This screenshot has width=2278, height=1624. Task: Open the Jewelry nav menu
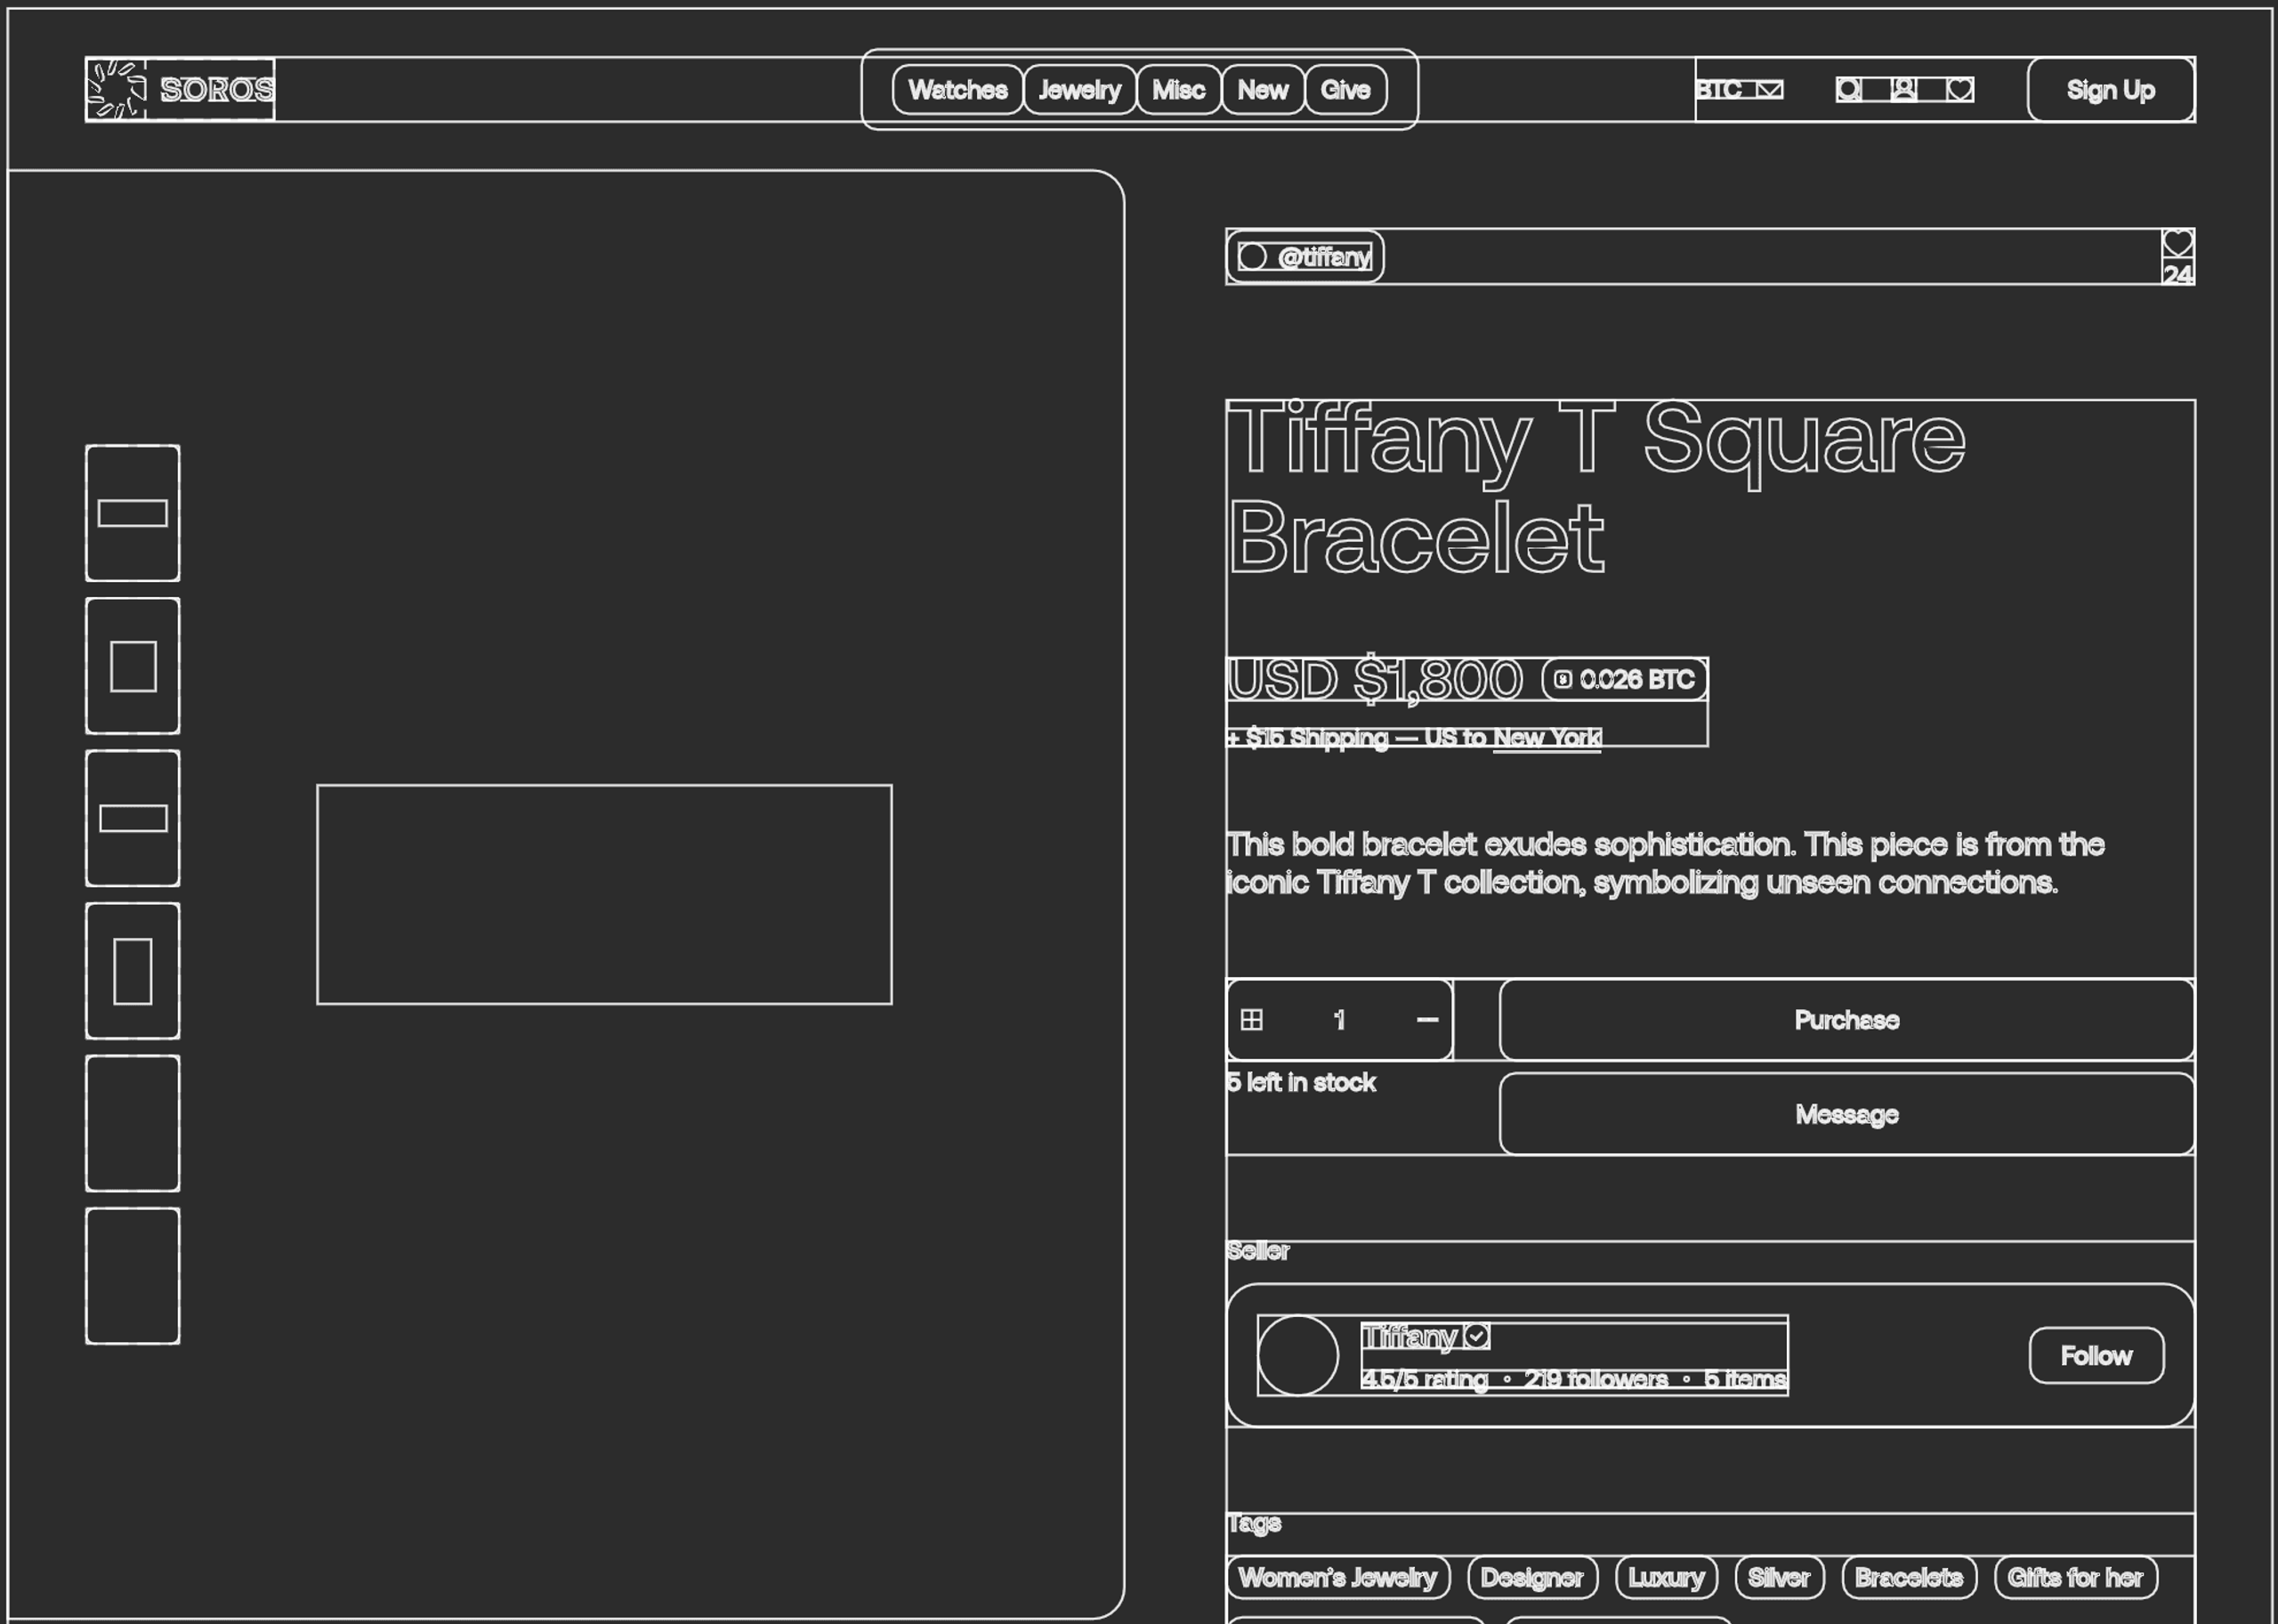pos(1079,90)
